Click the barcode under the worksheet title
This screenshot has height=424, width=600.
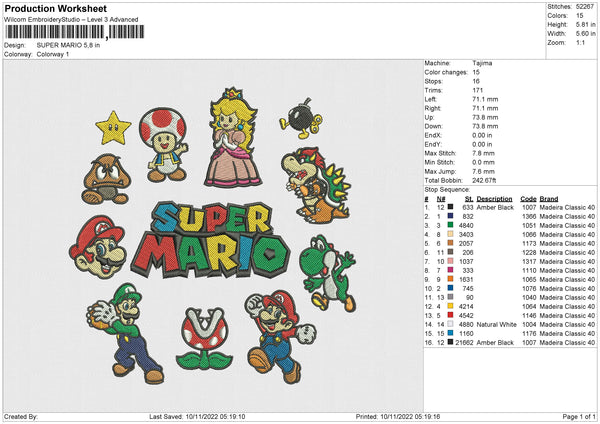pyautogui.click(x=75, y=32)
